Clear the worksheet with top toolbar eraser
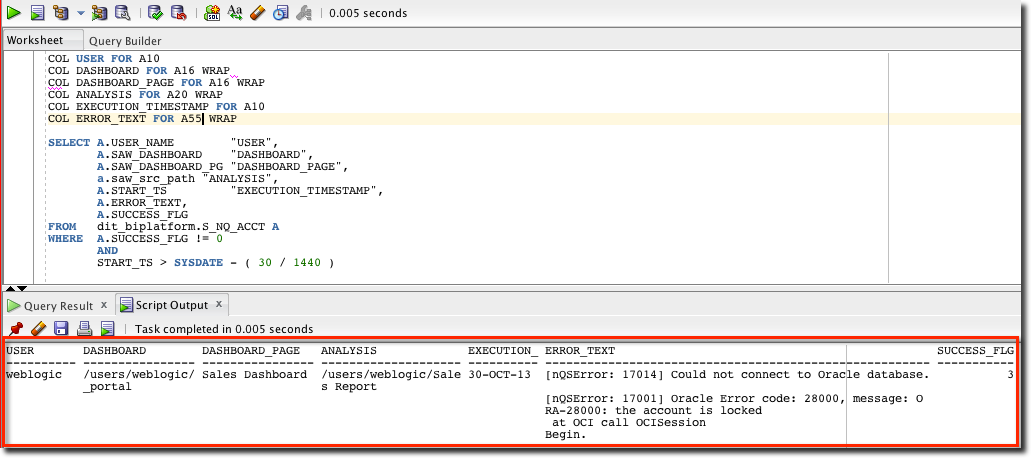Viewport: 1031px width, 458px height. (x=258, y=12)
